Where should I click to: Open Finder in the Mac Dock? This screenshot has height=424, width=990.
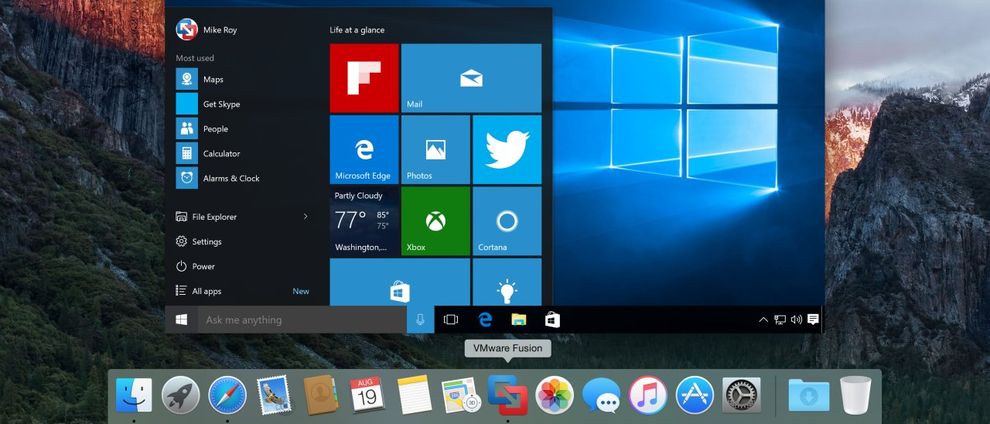click(x=134, y=395)
